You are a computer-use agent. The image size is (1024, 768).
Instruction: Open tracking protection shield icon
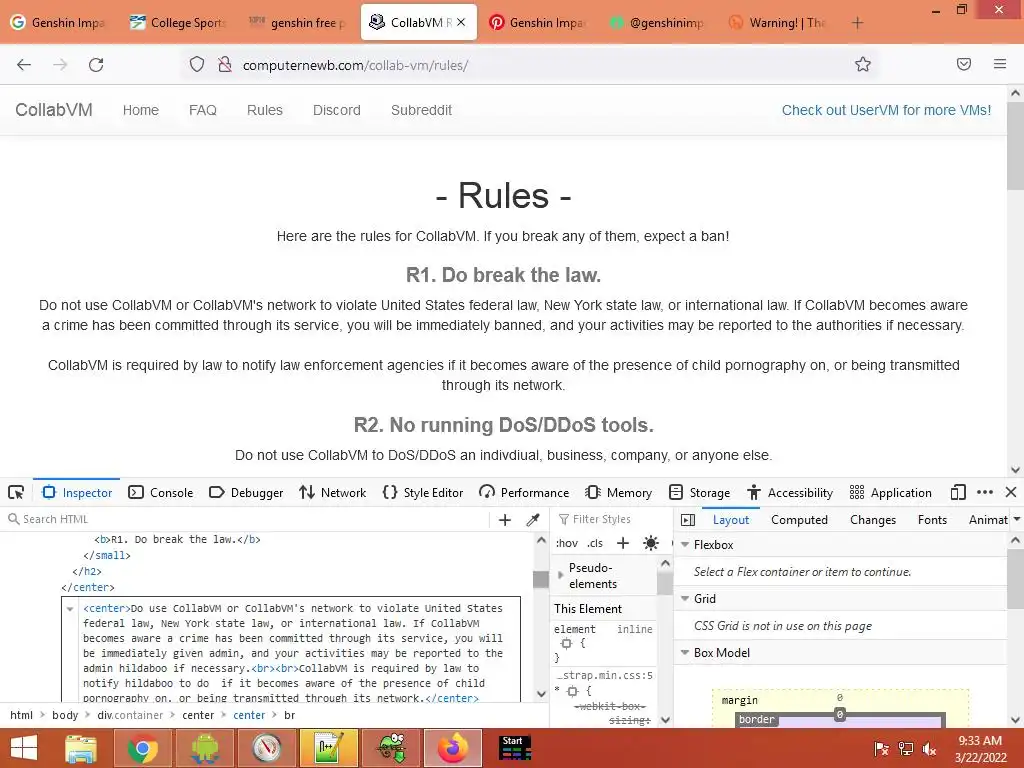(197, 64)
